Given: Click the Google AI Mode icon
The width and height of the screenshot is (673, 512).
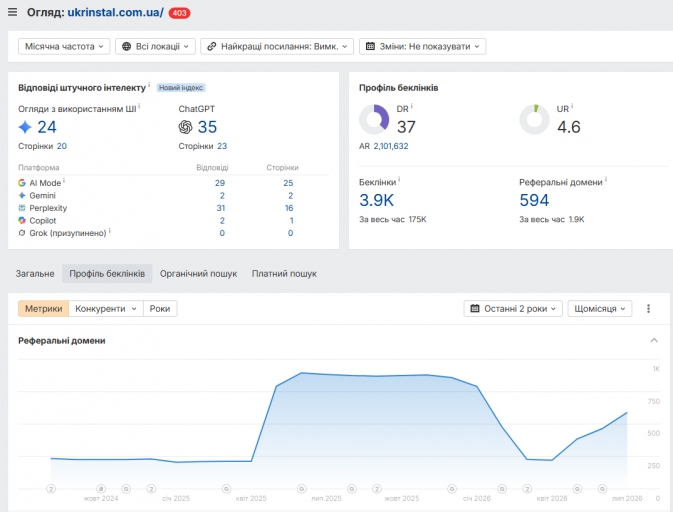Looking at the screenshot, I should point(22,183).
